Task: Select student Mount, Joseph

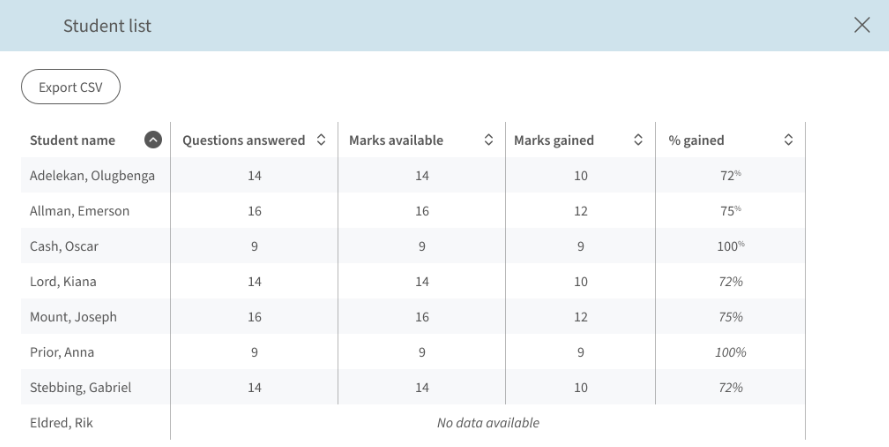Action: coord(73,317)
